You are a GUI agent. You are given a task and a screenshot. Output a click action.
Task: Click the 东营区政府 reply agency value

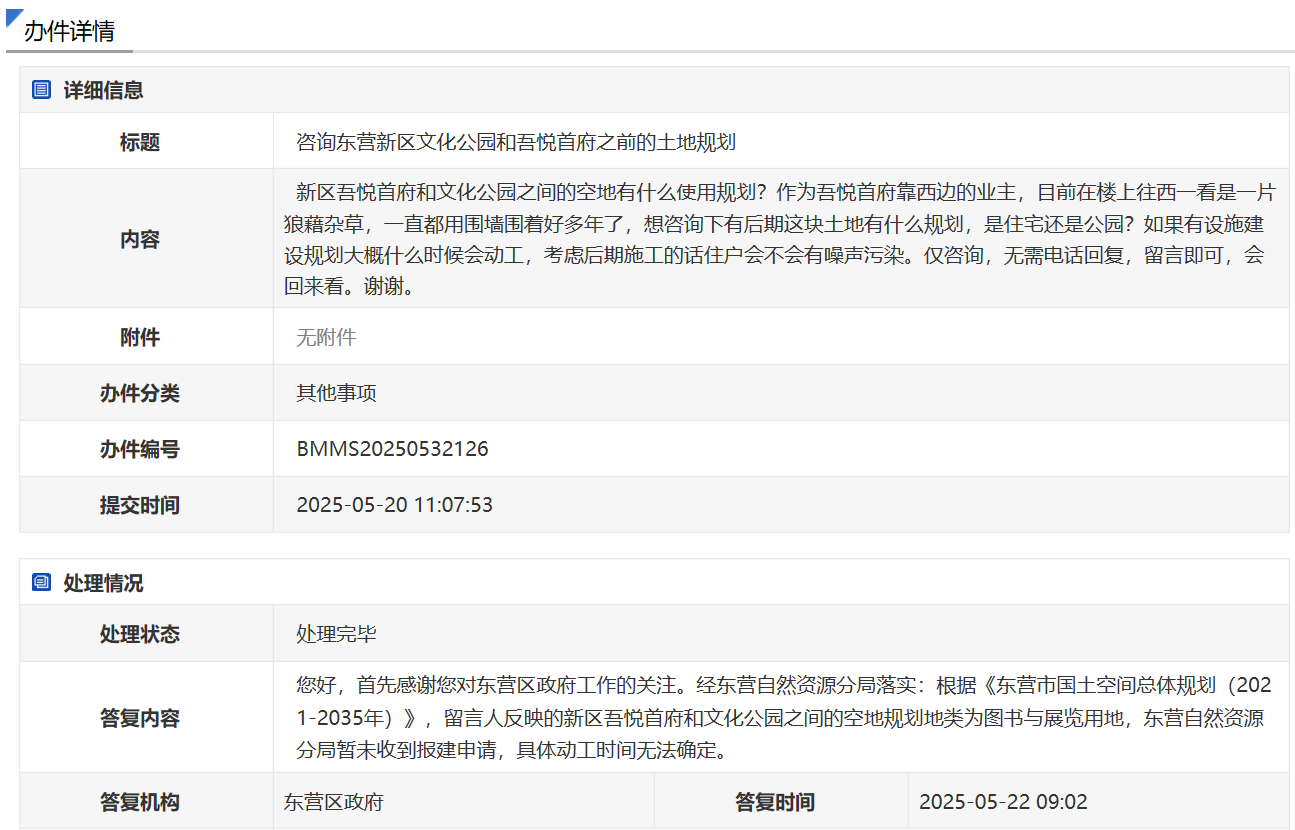click(334, 802)
